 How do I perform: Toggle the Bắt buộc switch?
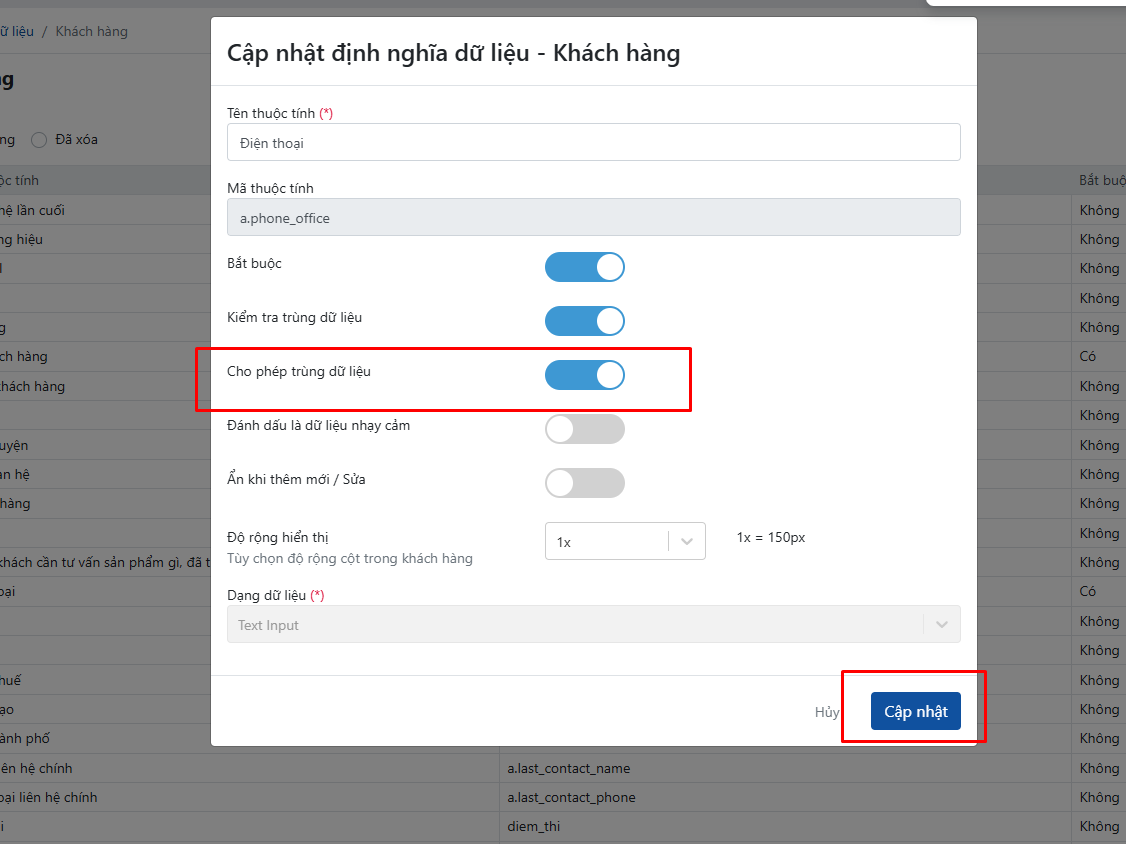pos(584,267)
